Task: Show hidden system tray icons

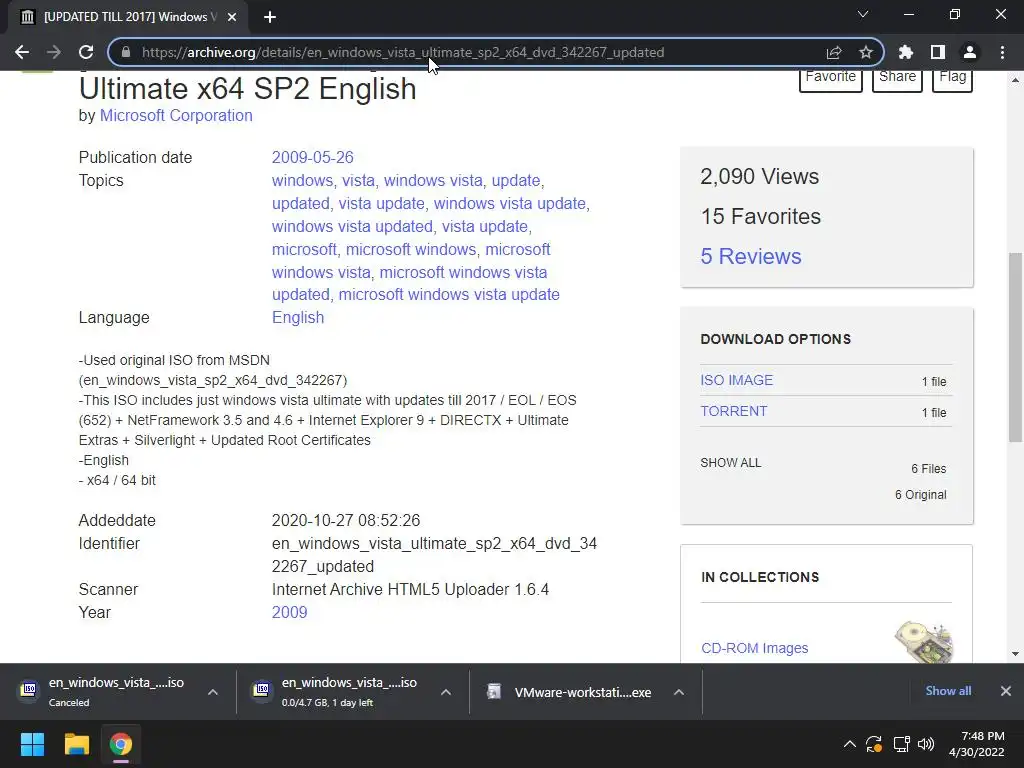Action: (x=850, y=744)
